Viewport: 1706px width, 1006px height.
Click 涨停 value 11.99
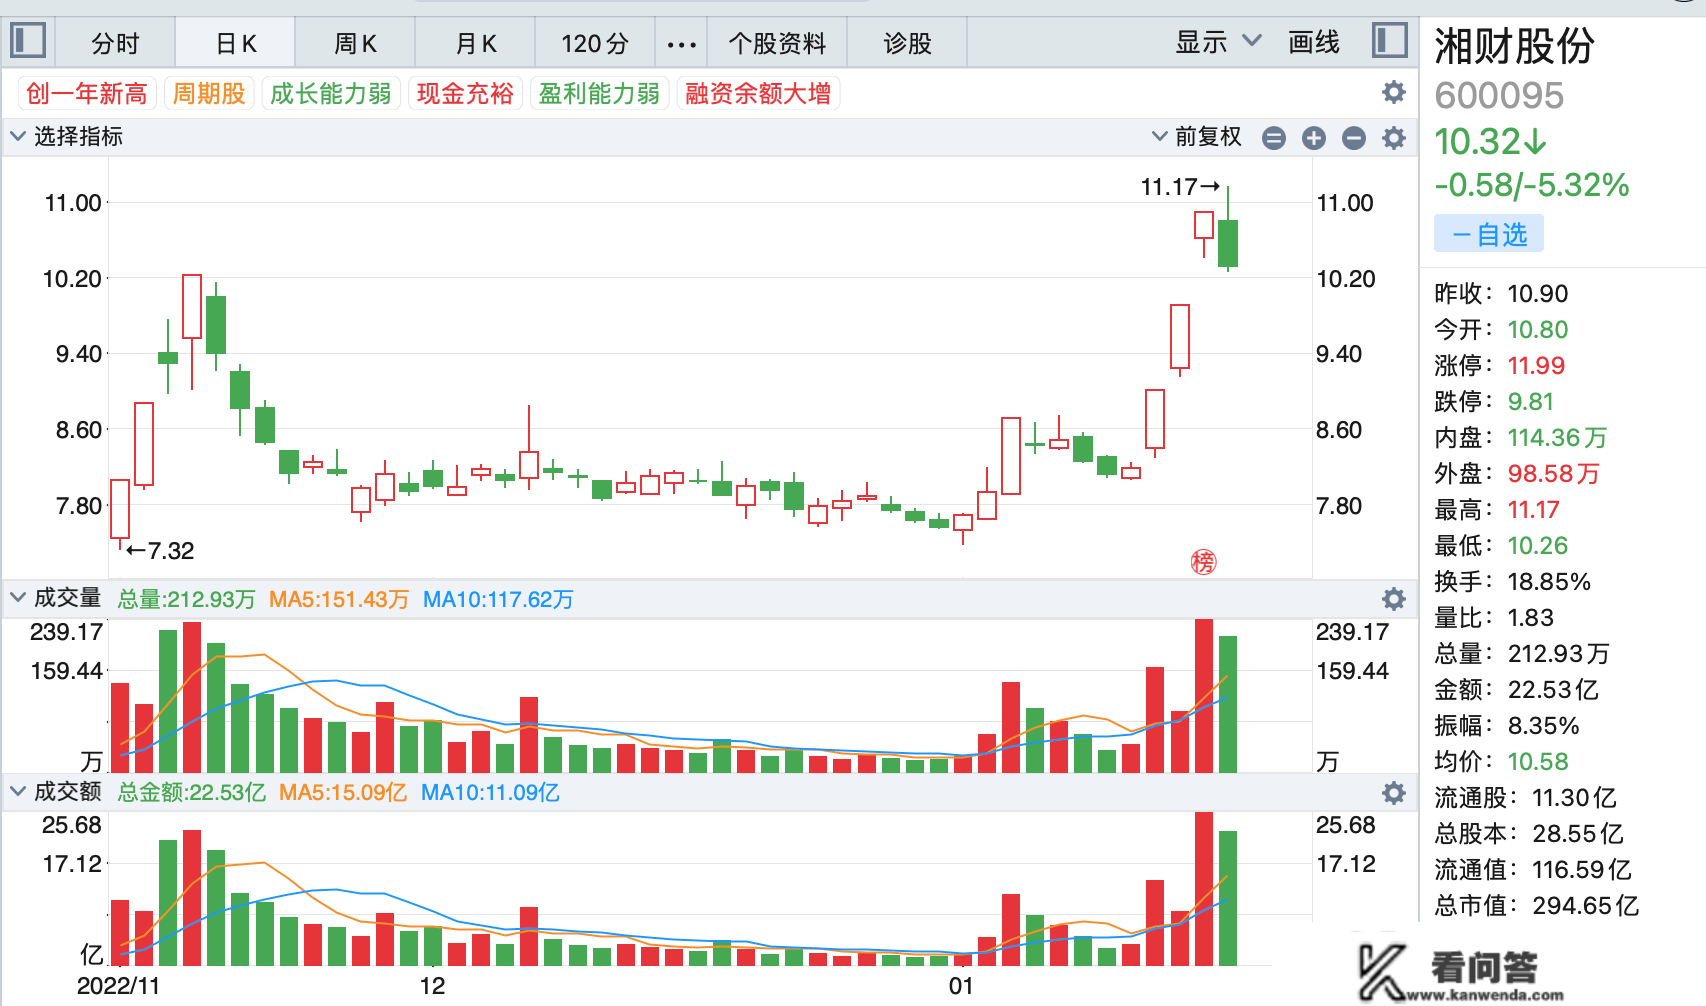(1536, 366)
